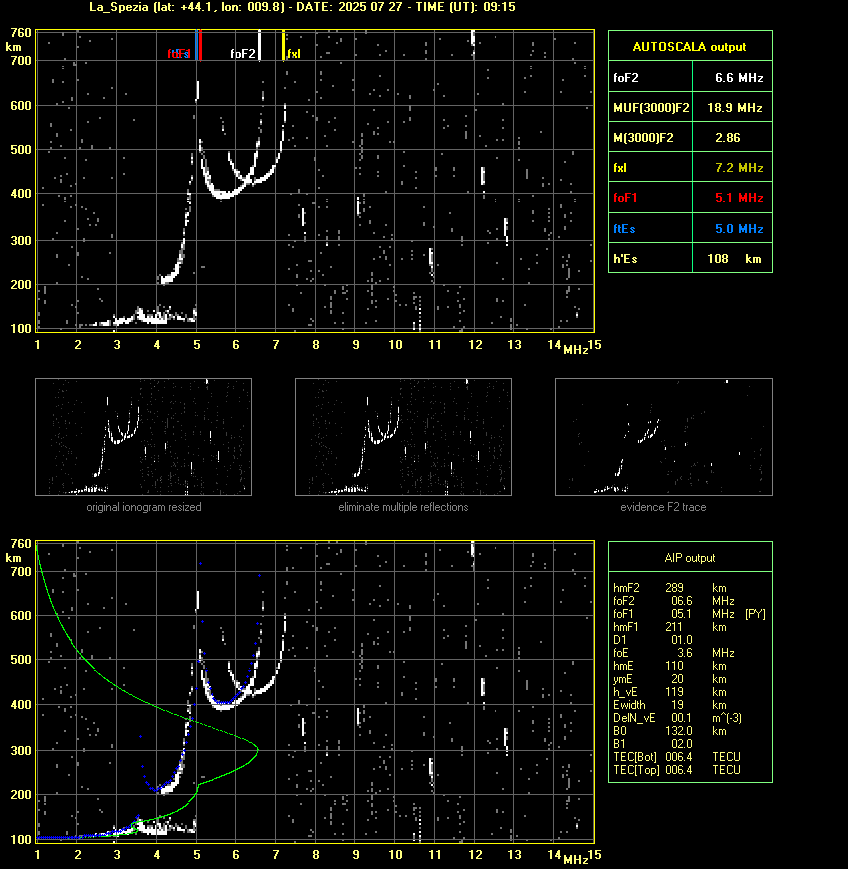Click the 'eliminate multiple reflections' caption
The height and width of the screenshot is (869, 848).
click(x=403, y=507)
